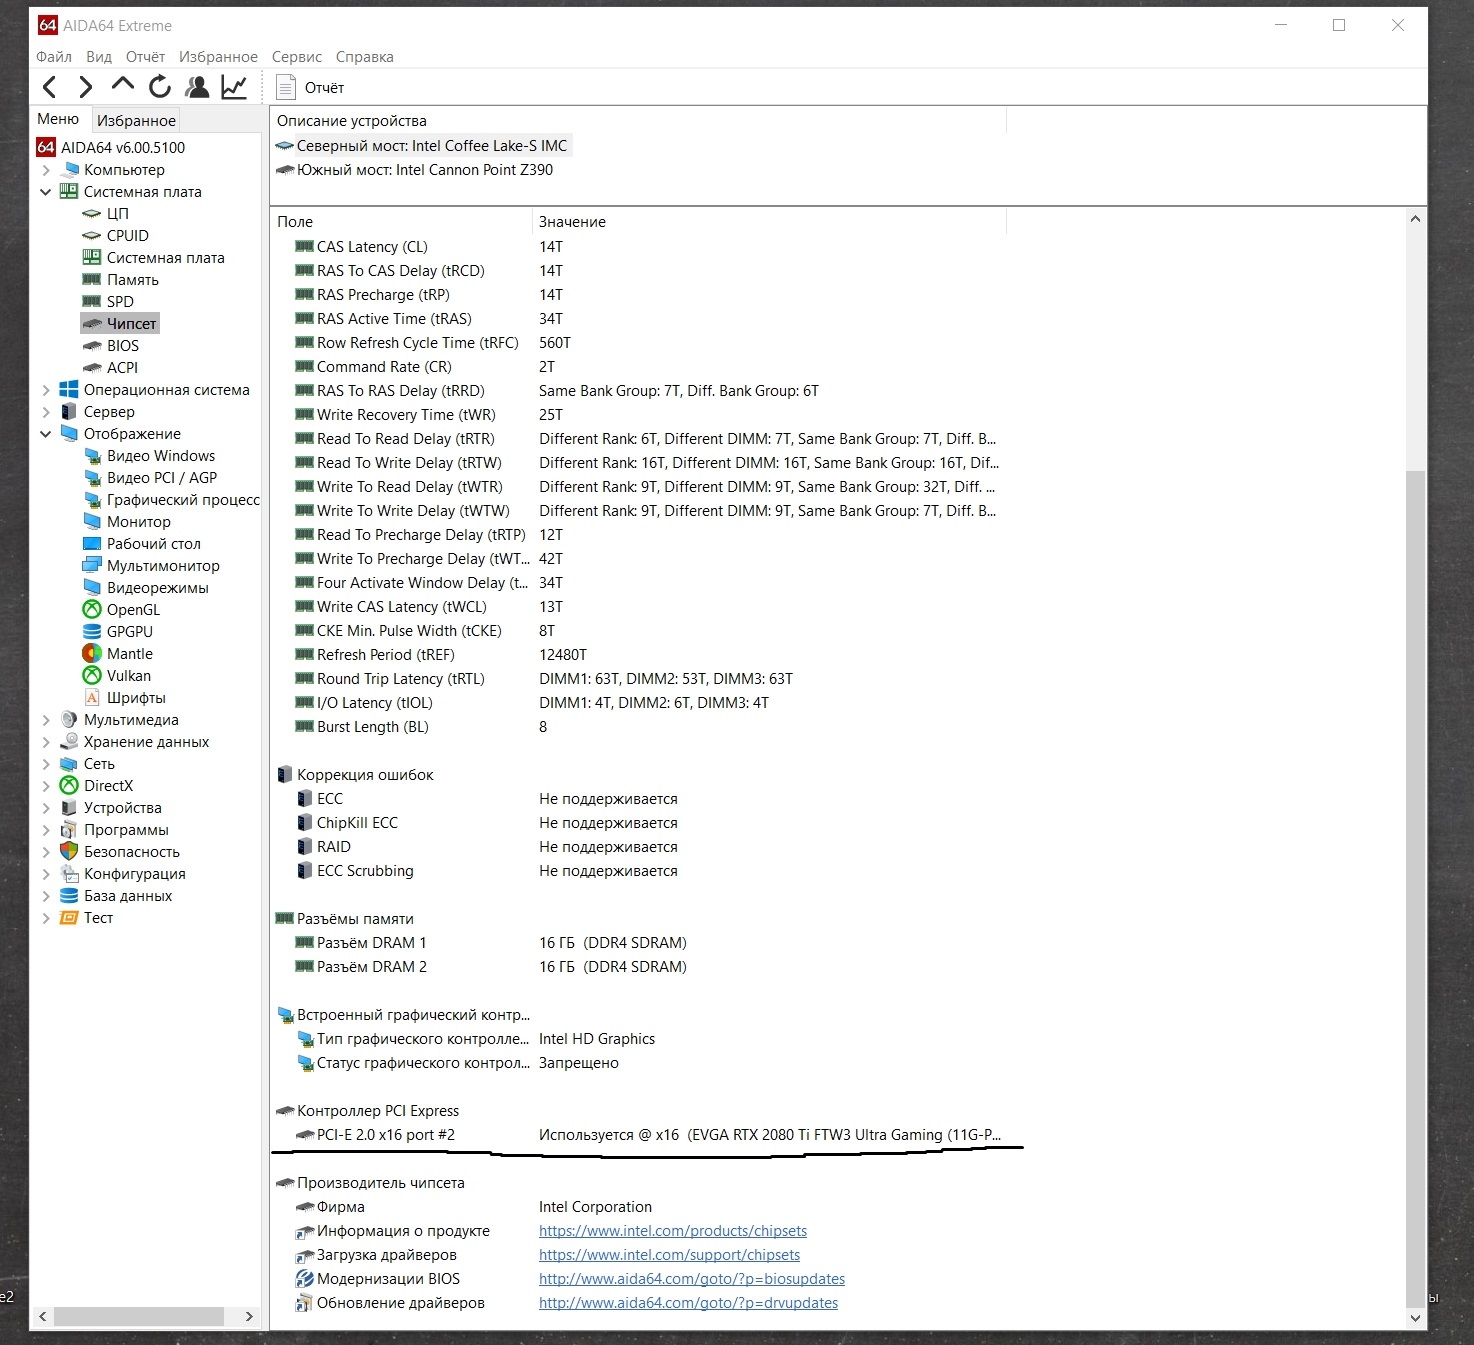Expand the DirectX tree node
The width and height of the screenshot is (1474, 1345).
click(46, 786)
